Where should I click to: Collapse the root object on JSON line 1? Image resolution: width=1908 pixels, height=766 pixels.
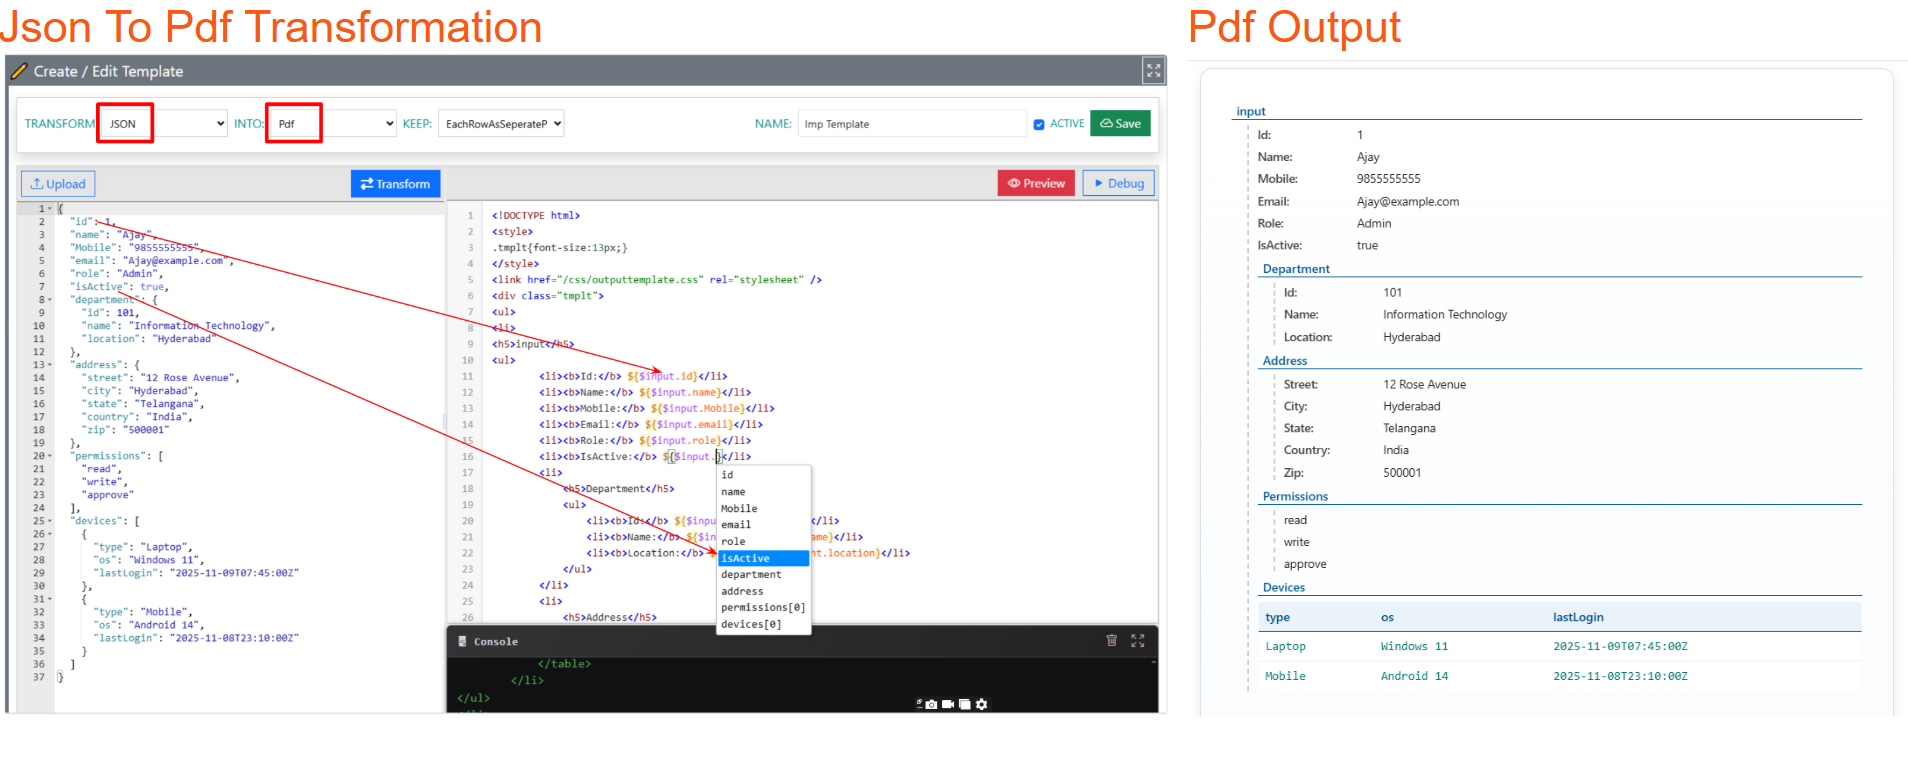50,209
